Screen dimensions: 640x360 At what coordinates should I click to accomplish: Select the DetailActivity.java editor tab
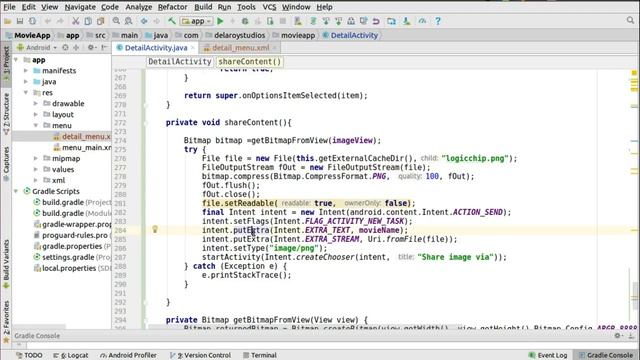click(x=156, y=48)
